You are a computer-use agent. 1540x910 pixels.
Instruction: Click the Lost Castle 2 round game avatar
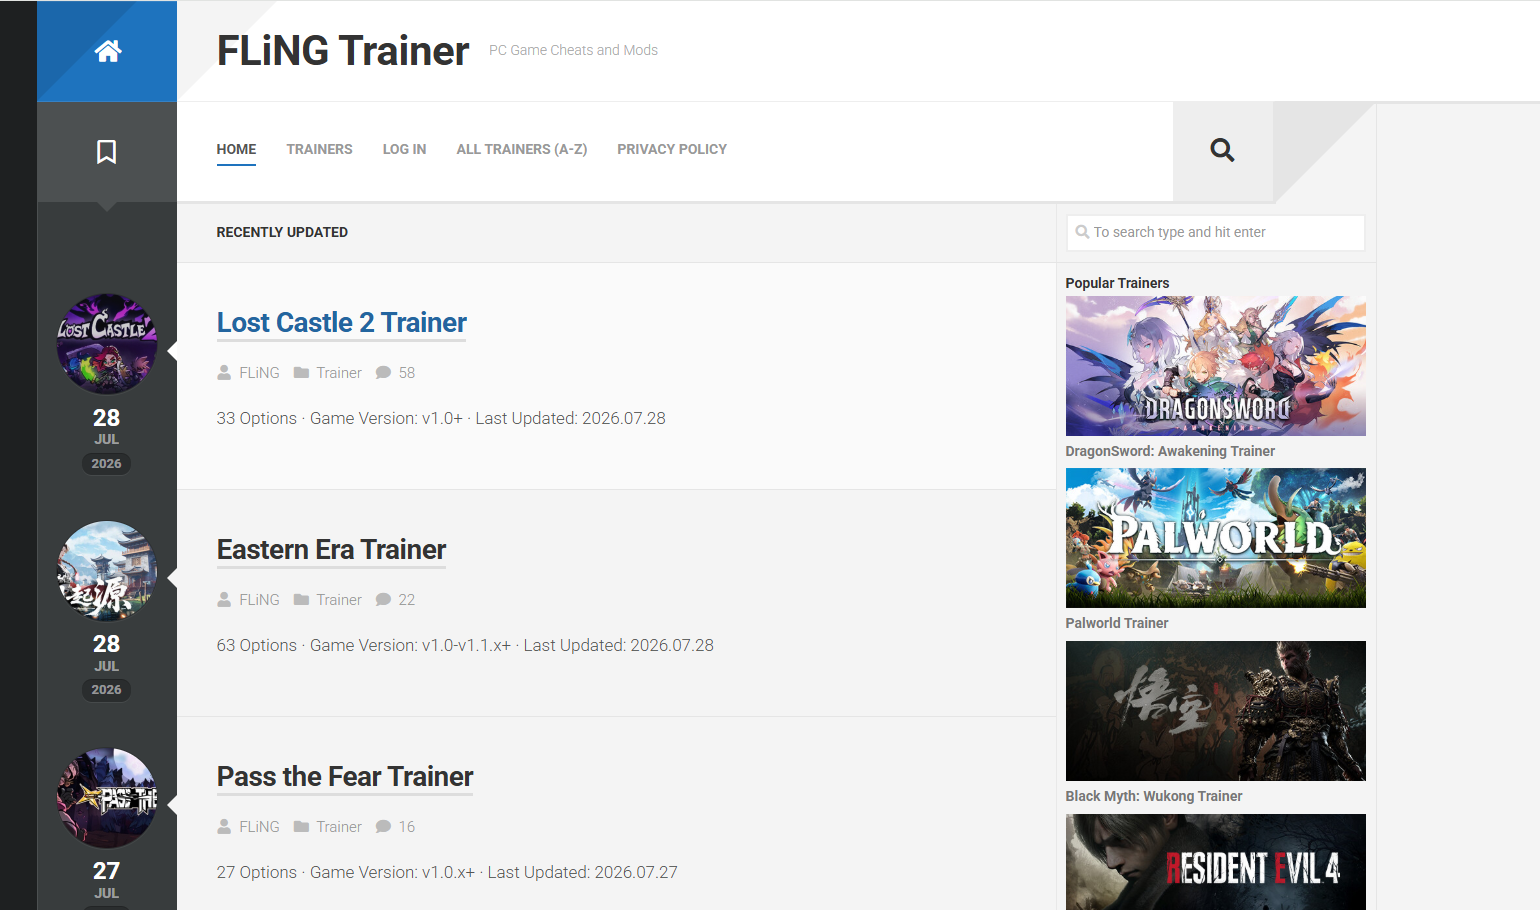click(107, 343)
